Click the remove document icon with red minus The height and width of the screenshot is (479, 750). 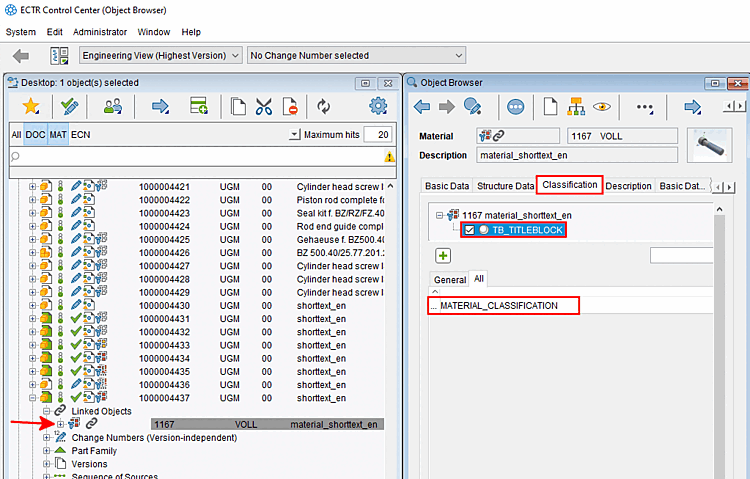pos(290,106)
